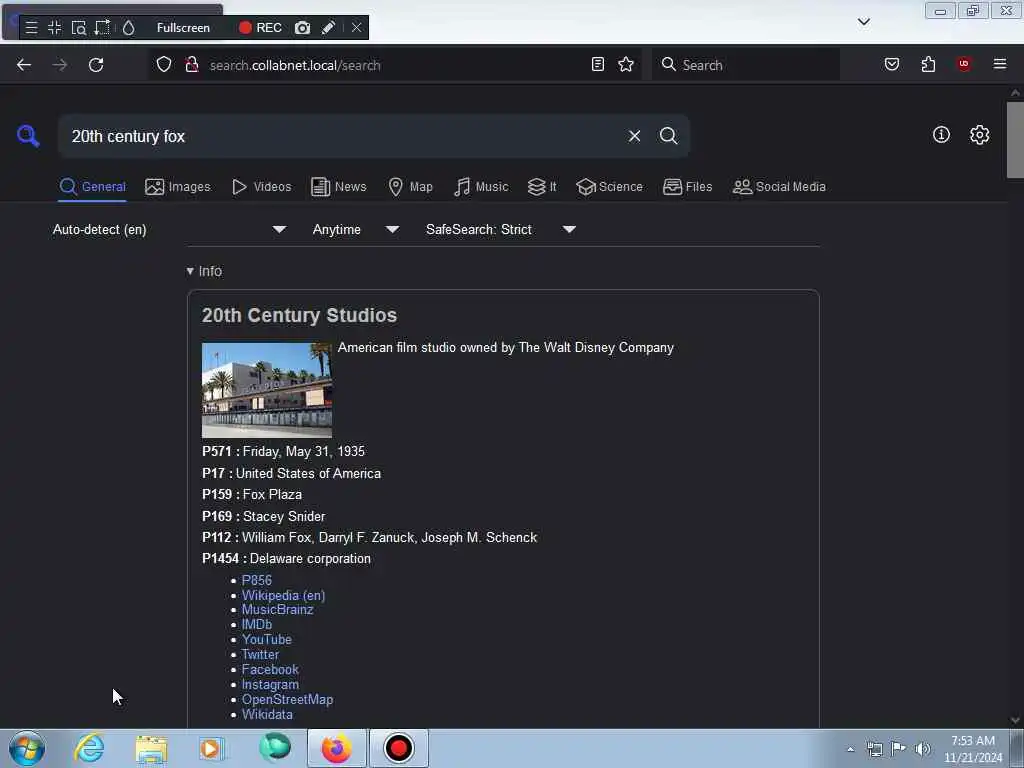Show site security lock information

191,65
